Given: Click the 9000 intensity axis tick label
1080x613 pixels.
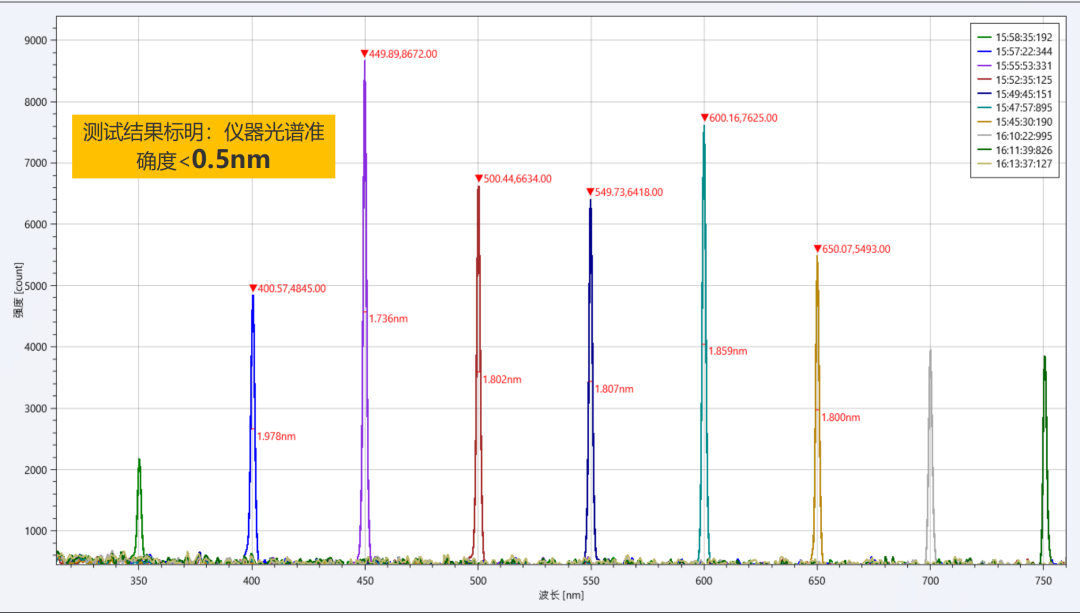Looking at the screenshot, I should click(35, 41).
